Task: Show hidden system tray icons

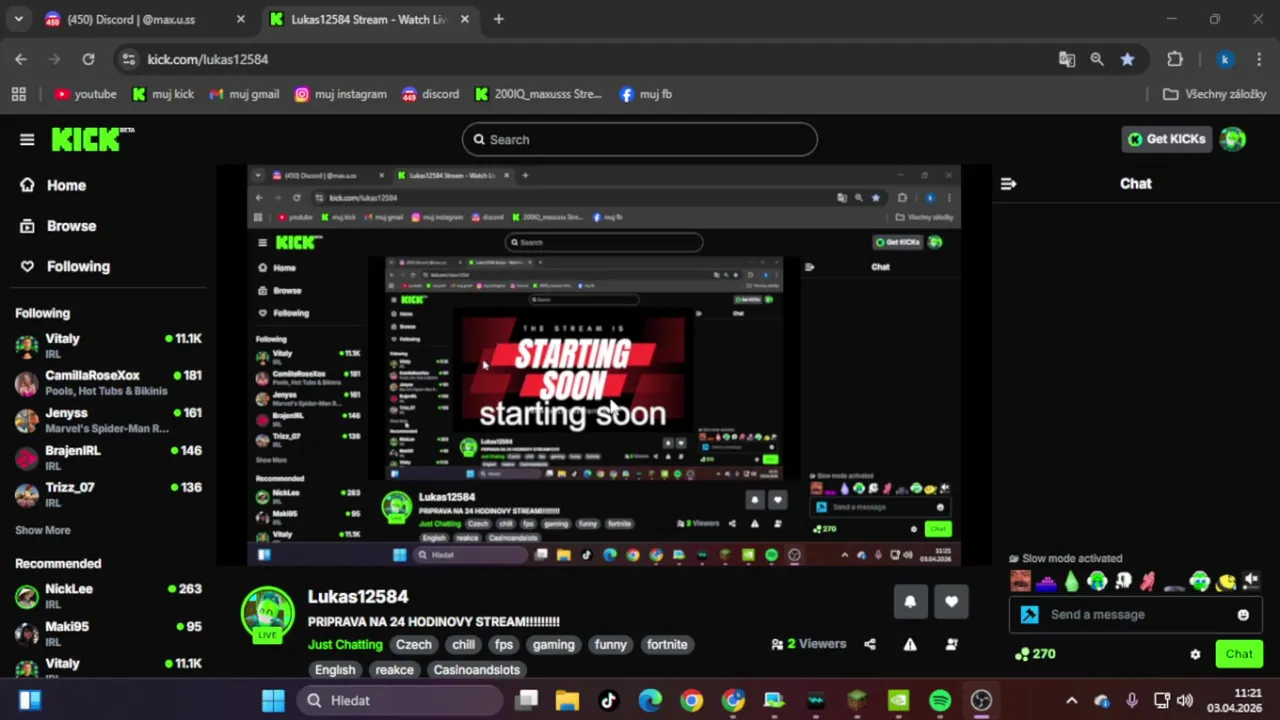Action: [1071, 700]
